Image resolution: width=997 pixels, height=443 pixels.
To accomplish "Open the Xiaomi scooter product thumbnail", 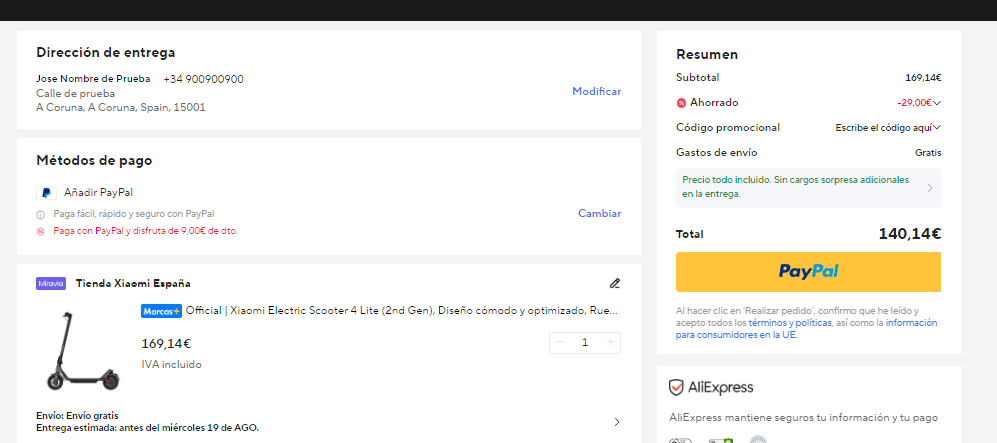I will 83,351.
